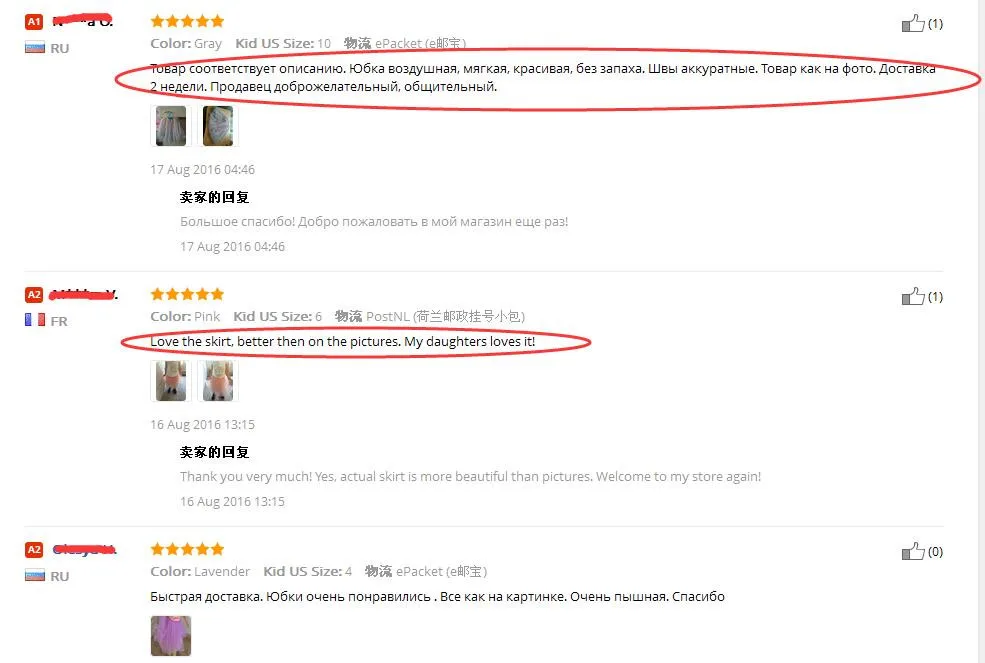
Task: Click the A2 badge beside FR reviewer
Action: (34, 294)
